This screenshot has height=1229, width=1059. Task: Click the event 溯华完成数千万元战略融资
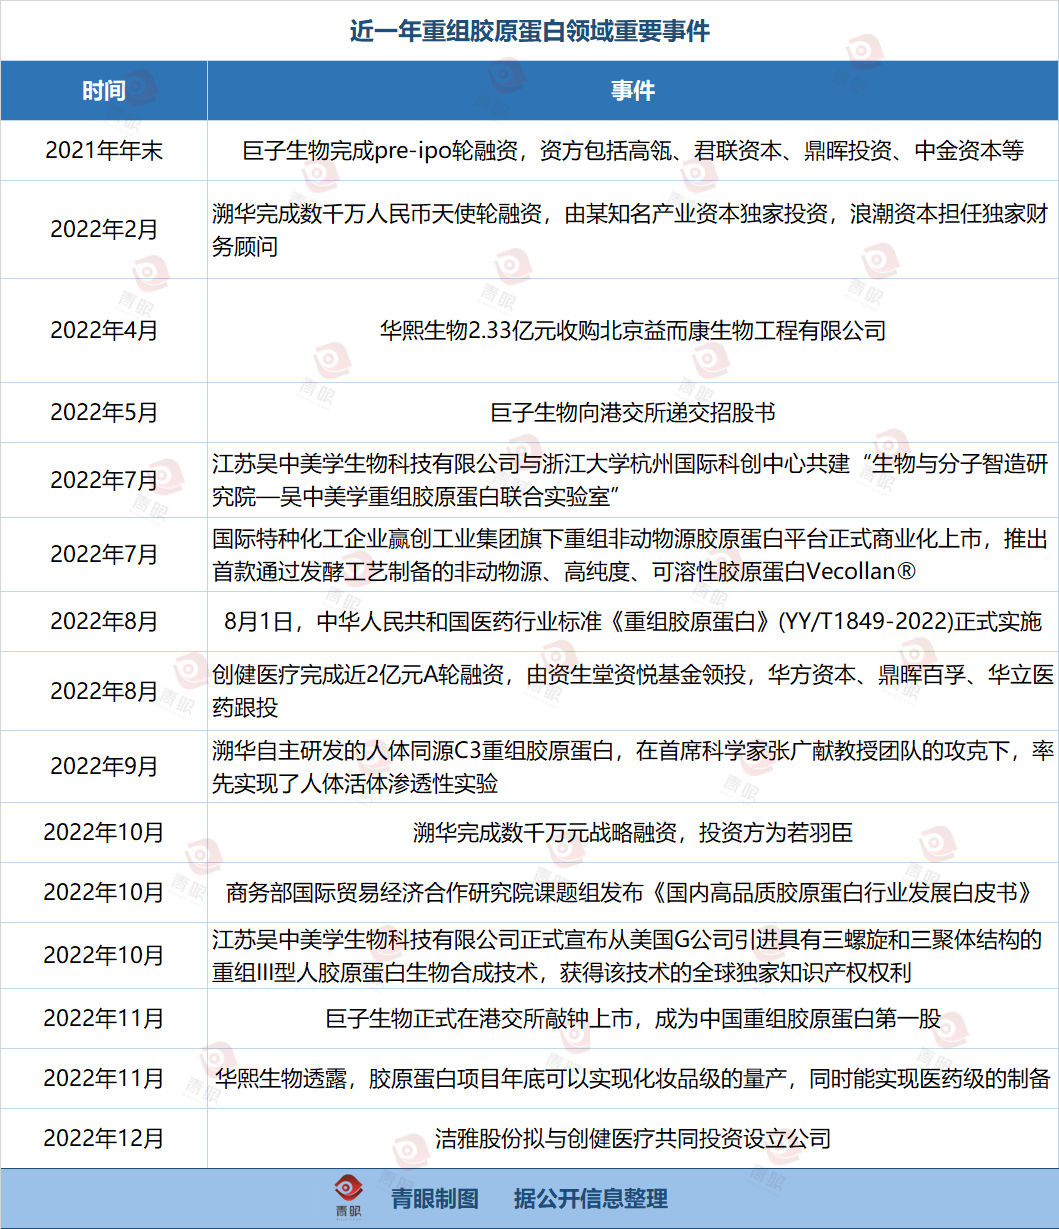(x=633, y=832)
